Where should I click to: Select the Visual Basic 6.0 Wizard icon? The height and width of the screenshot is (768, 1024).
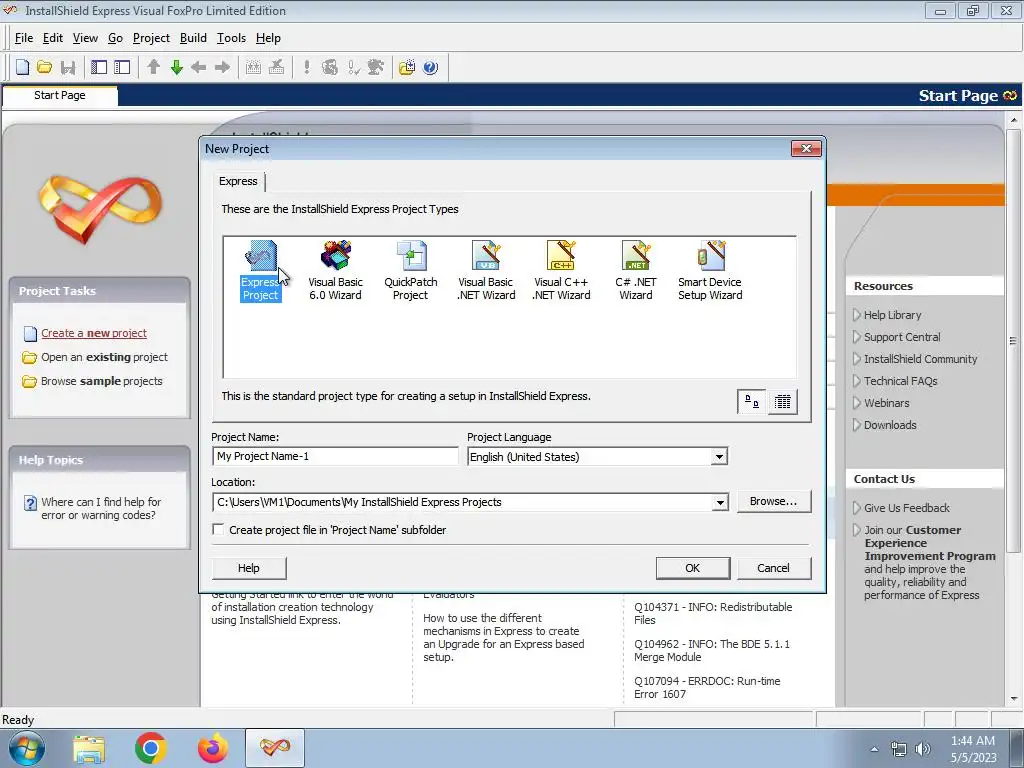pyautogui.click(x=336, y=270)
